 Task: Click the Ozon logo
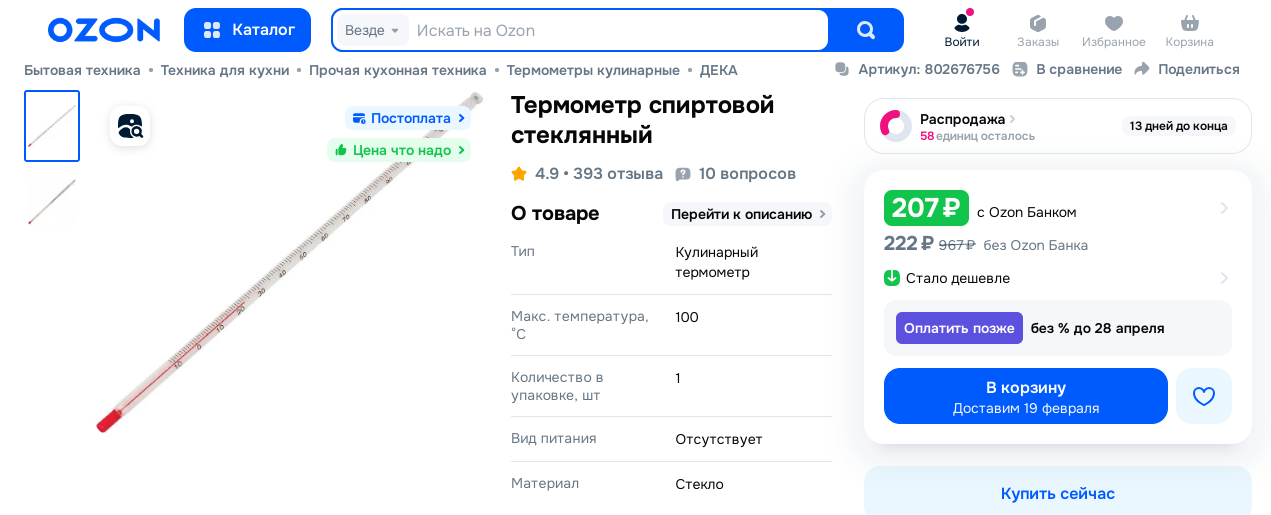(104, 30)
